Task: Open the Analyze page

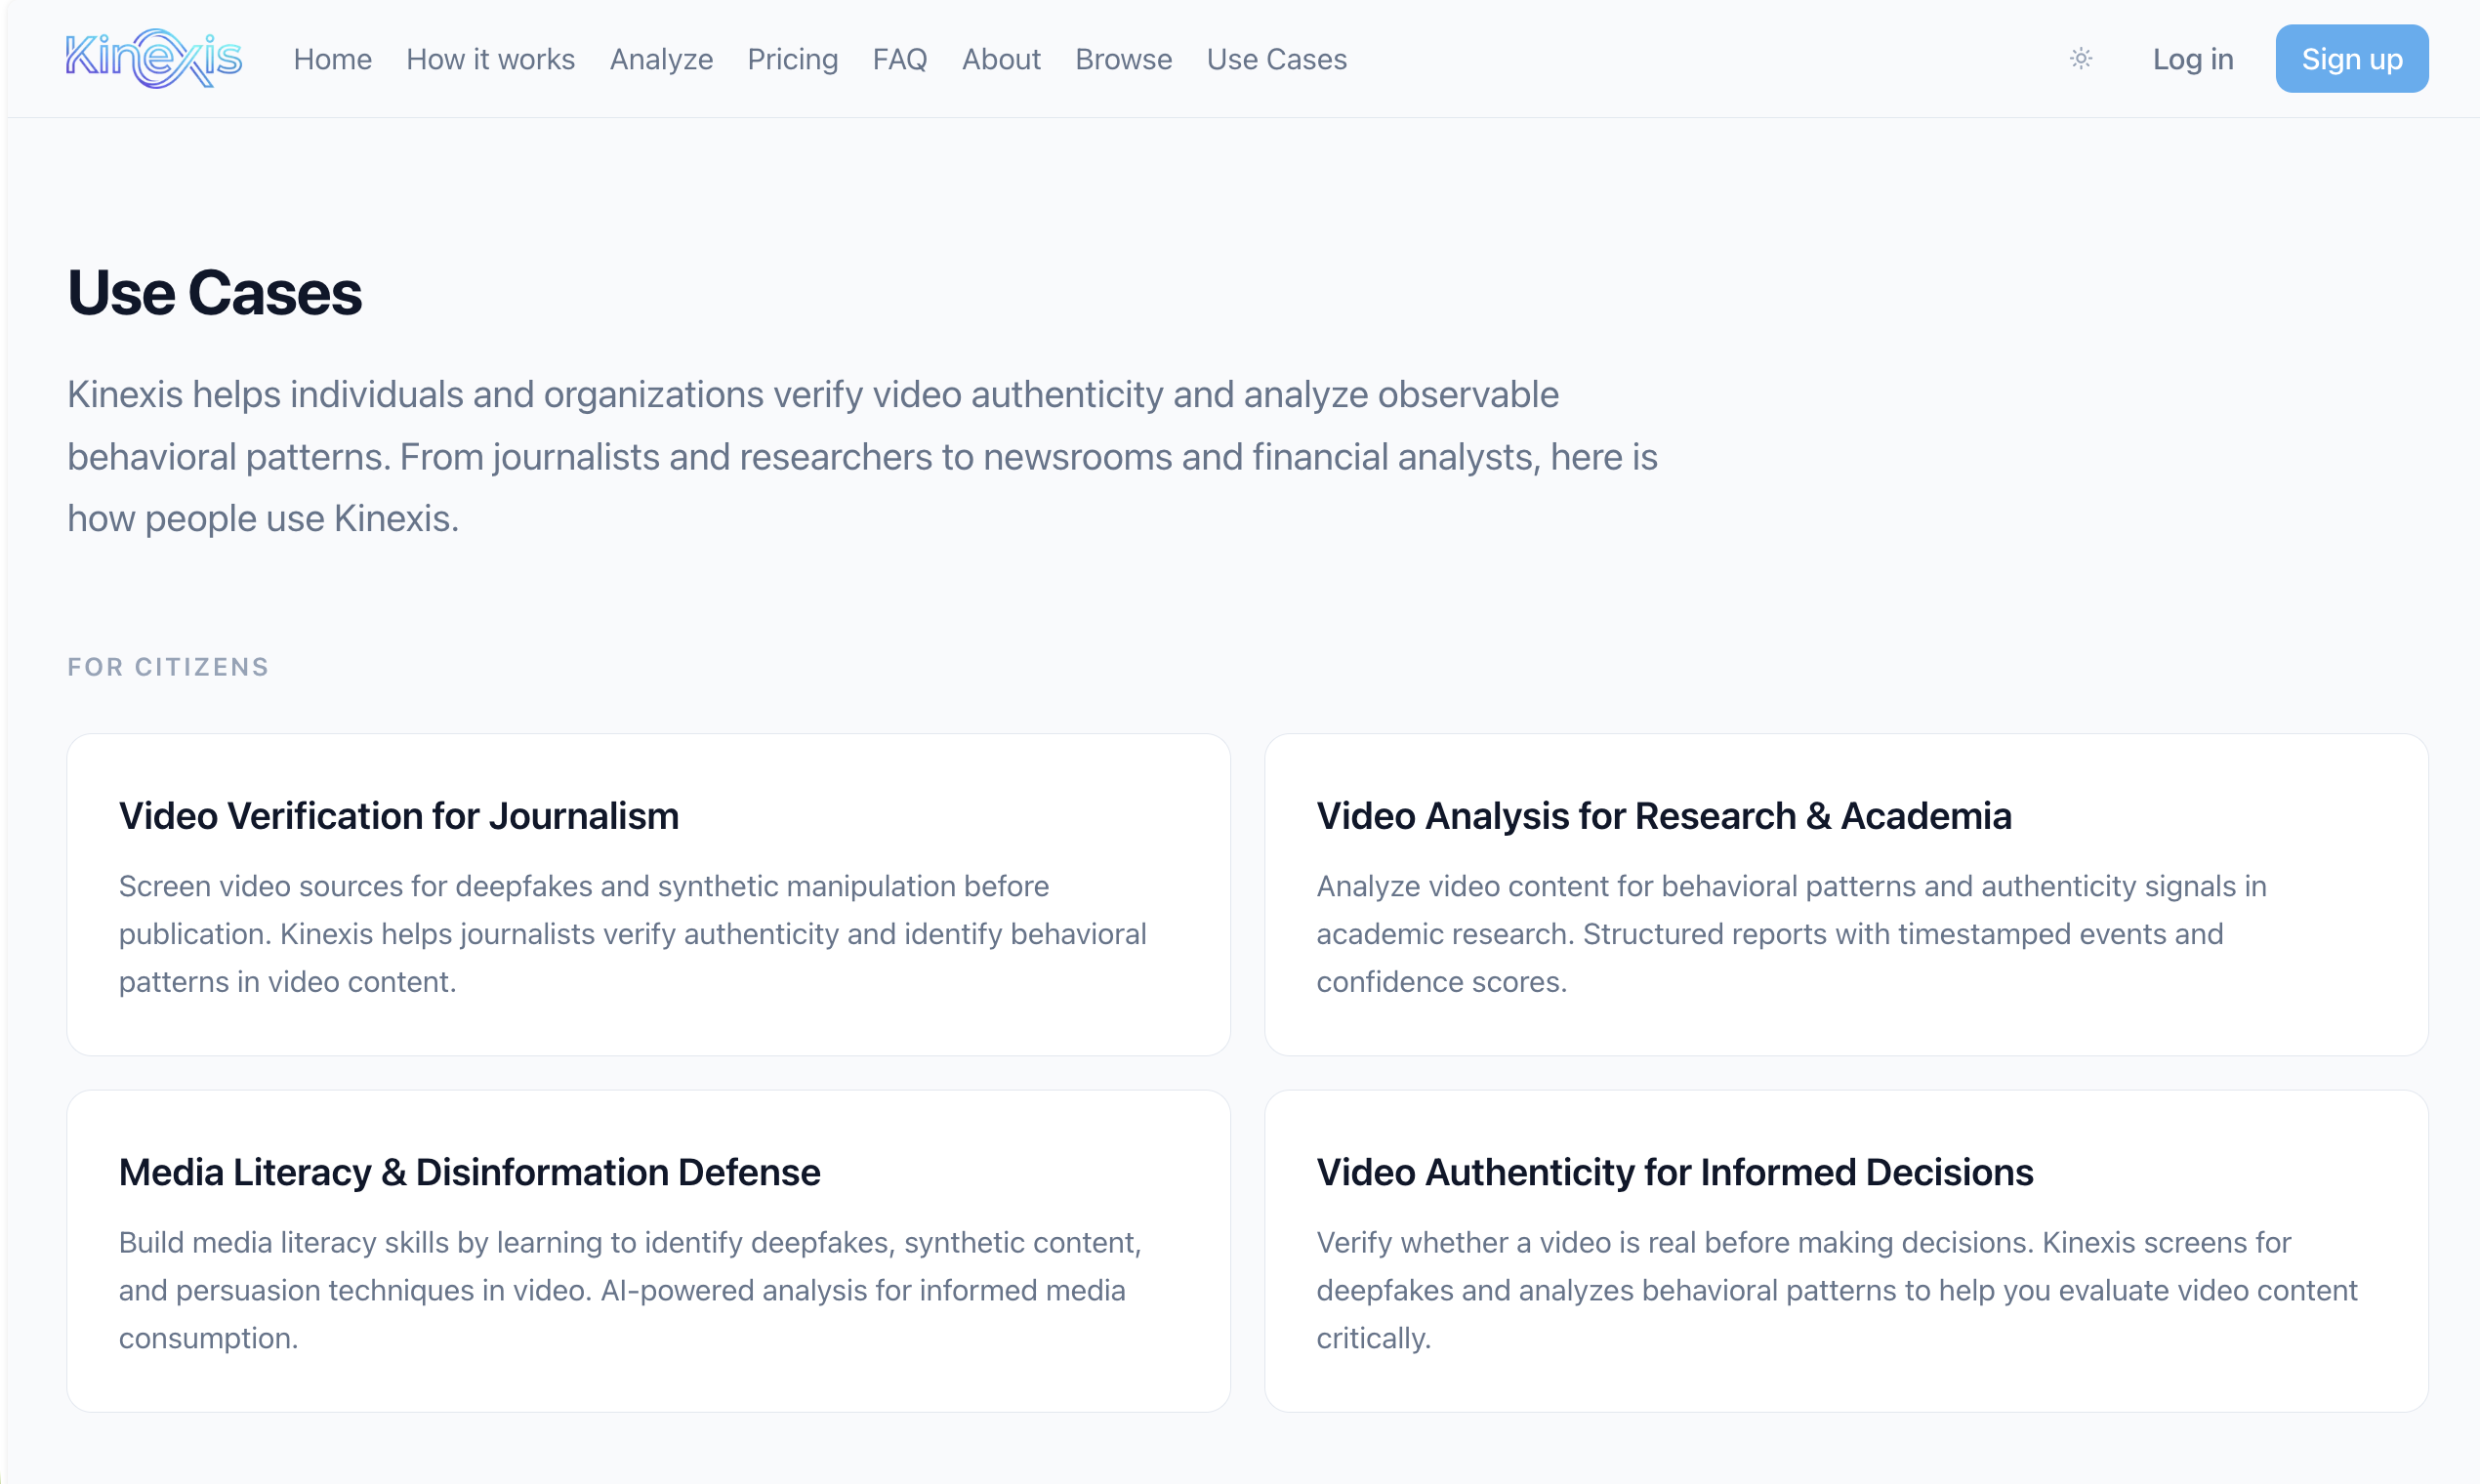Action: [661, 60]
